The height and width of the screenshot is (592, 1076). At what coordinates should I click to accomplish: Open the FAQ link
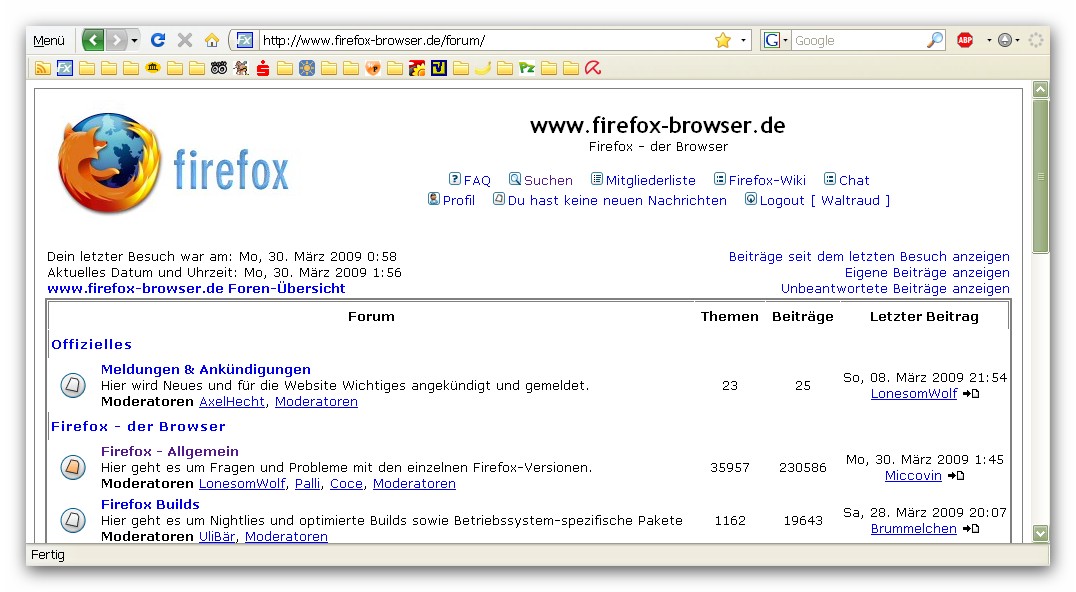click(469, 180)
